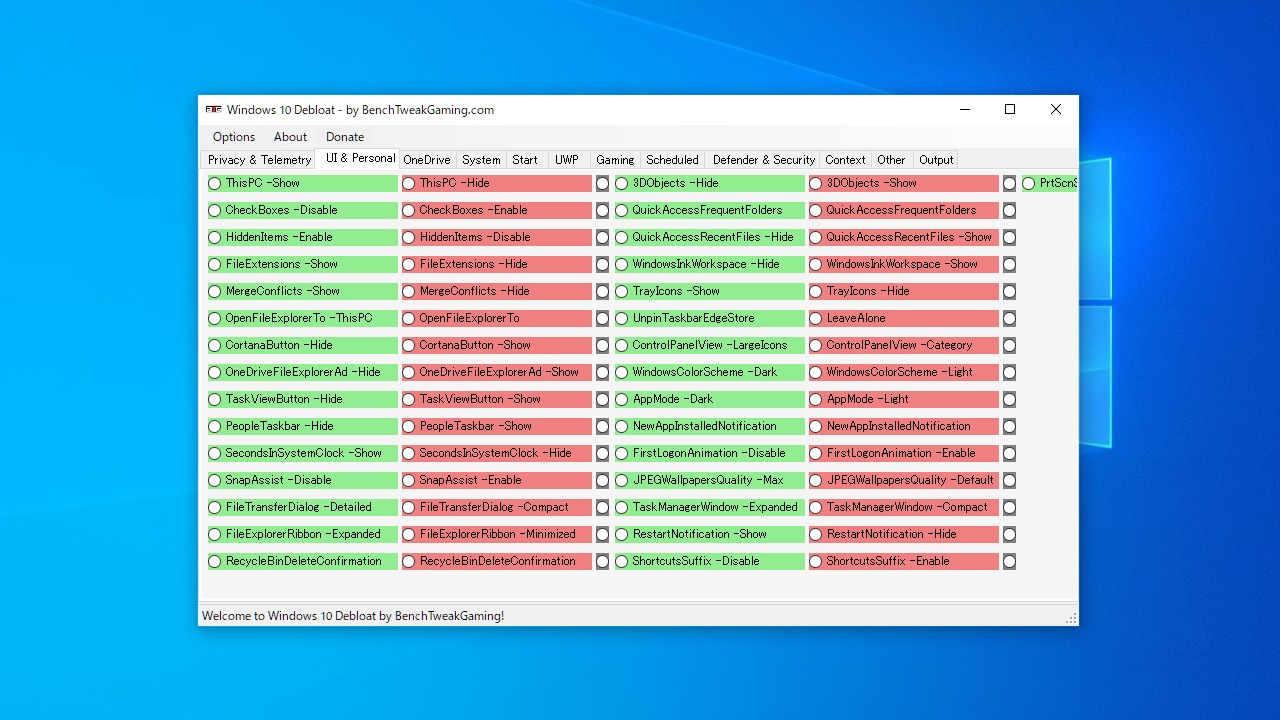The height and width of the screenshot is (720, 1280).
Task: Select ThisPC -Hide option
Action: (x=496, y=184)
